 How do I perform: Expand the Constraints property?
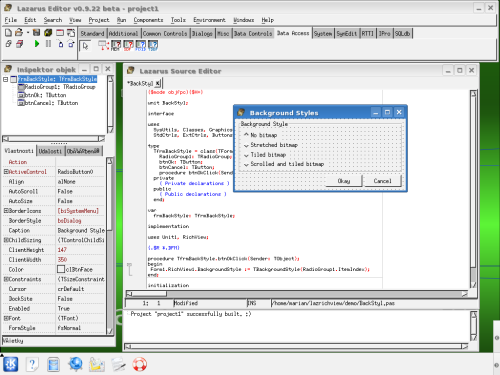click(x=6, y=279)
